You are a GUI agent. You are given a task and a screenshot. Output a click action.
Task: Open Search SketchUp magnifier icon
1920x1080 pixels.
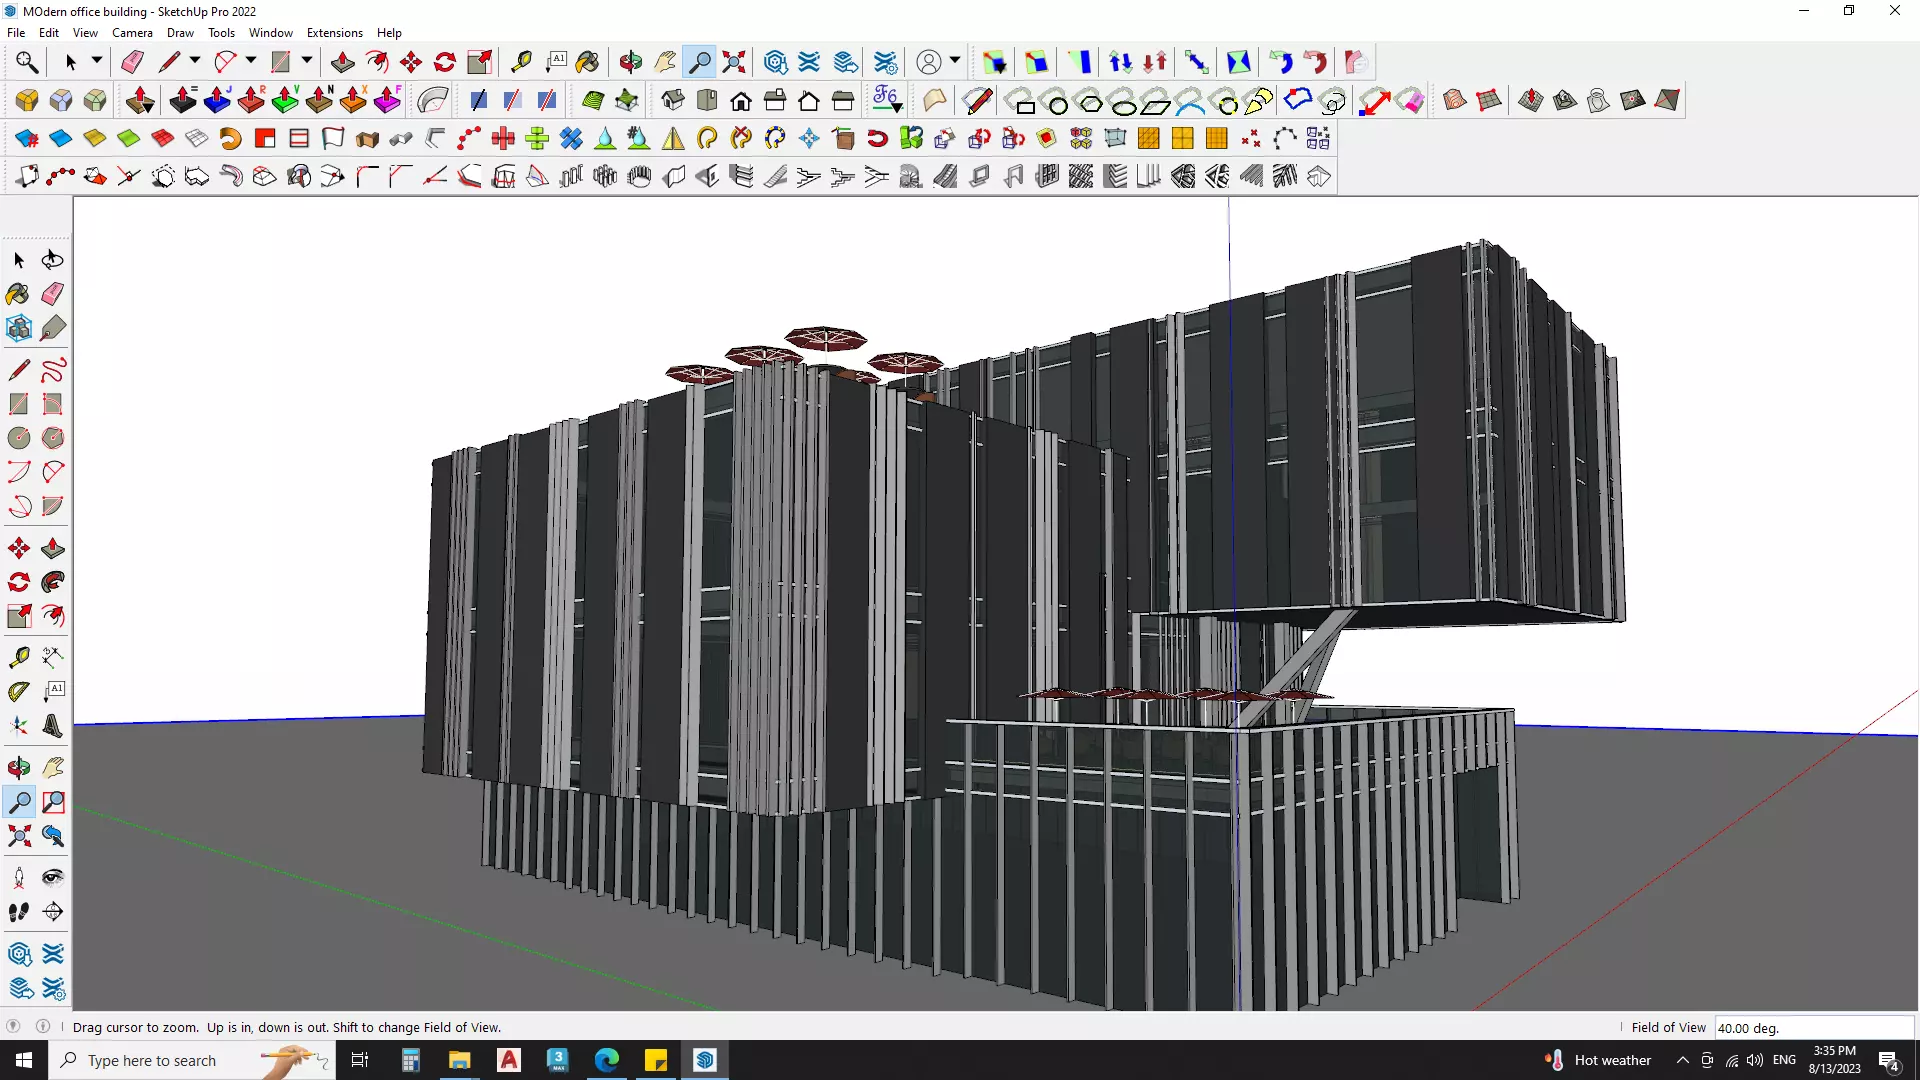click(27, 62)
